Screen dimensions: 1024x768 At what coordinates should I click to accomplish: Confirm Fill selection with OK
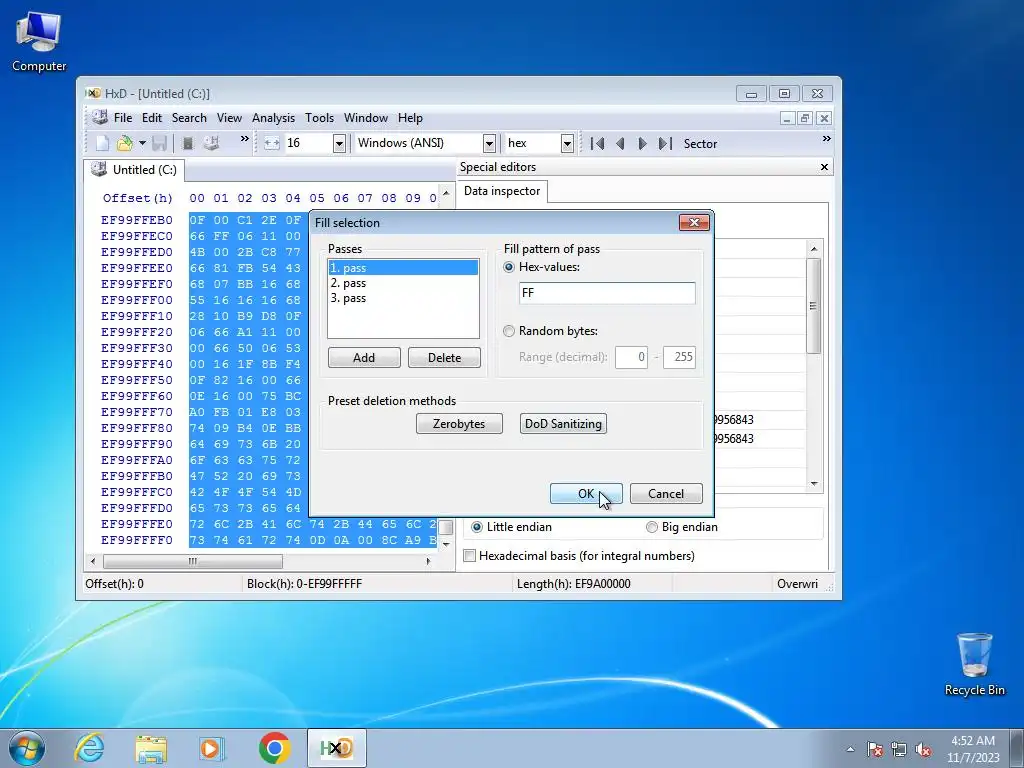tap(586, 494)
